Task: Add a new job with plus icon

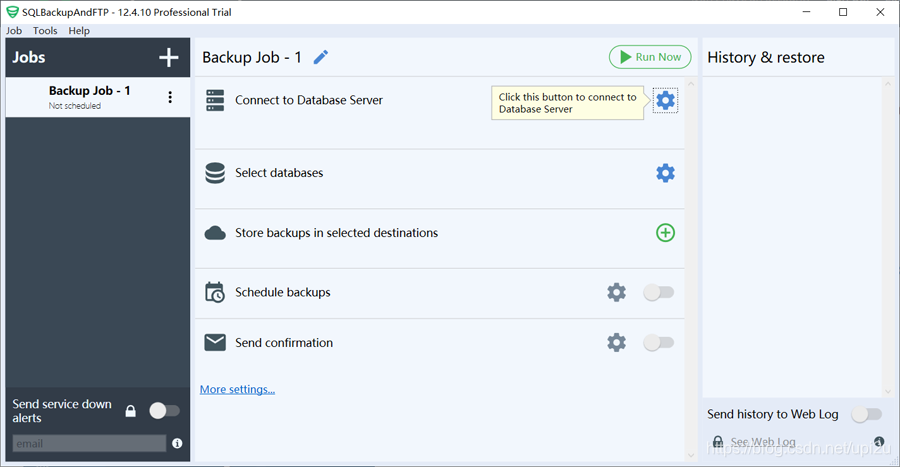Action: 168,57
